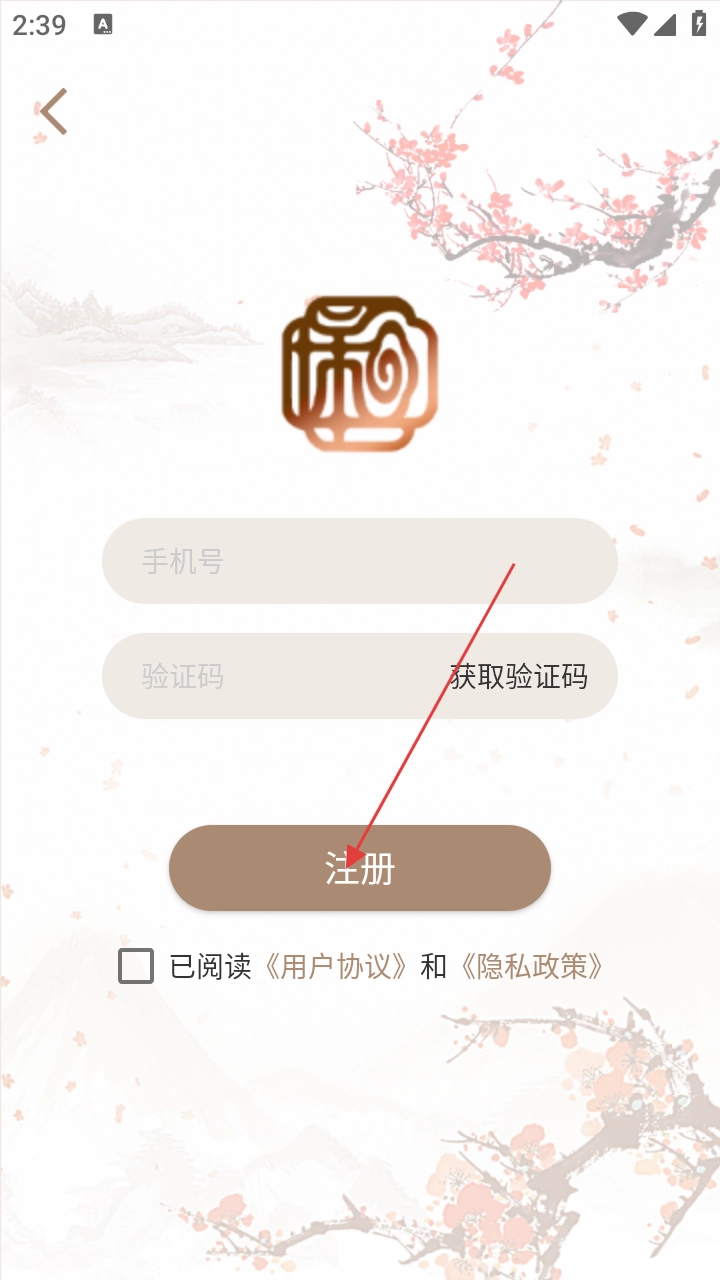
Task: Focus the 手机号 phone number field
Action: click(x=359, y=561)
